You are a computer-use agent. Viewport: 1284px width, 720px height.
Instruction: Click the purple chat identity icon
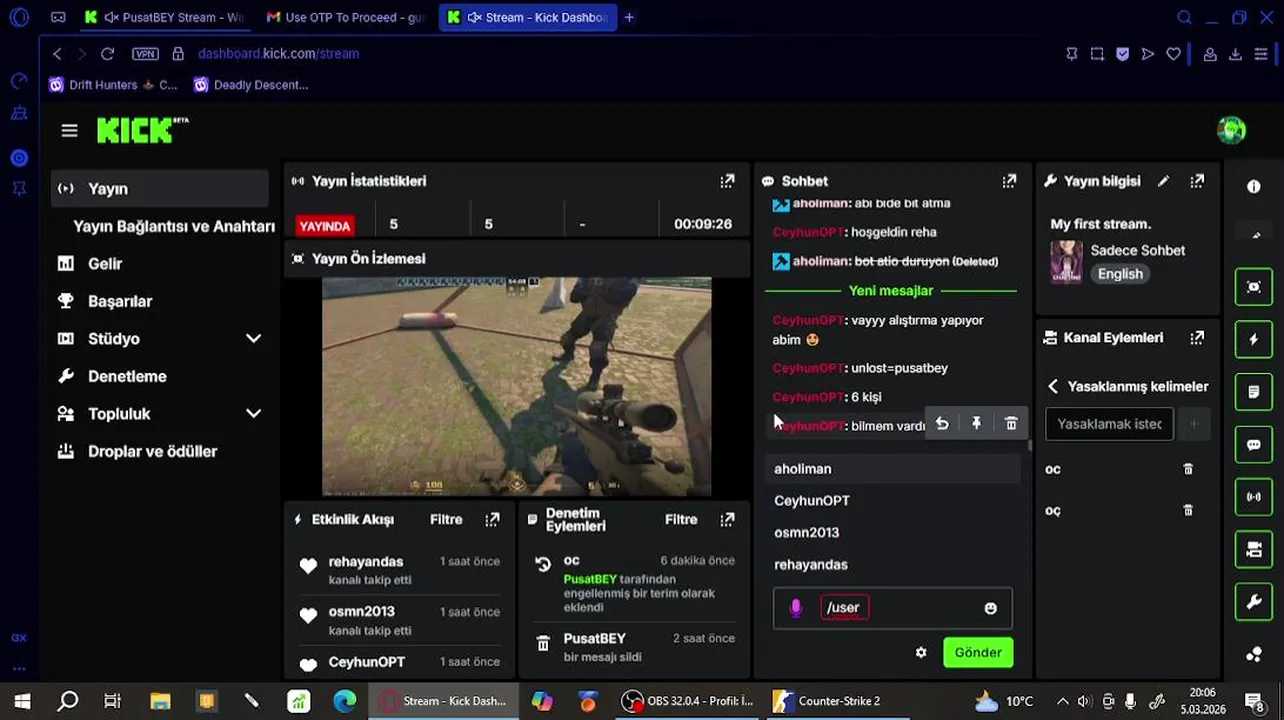[796, 608]
